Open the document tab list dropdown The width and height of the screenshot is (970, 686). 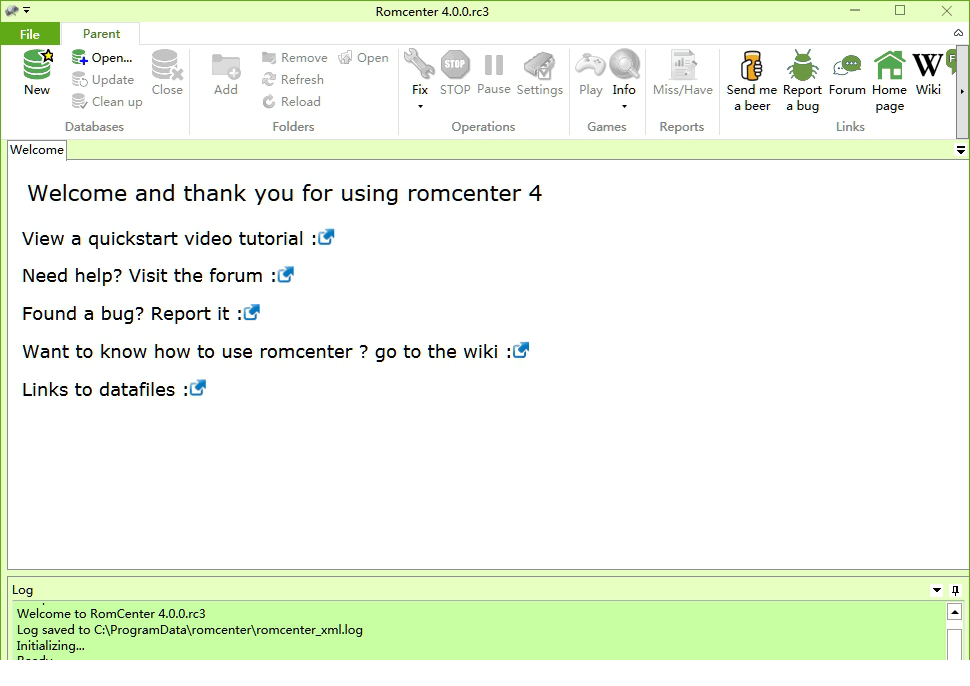tap(961, 150)
